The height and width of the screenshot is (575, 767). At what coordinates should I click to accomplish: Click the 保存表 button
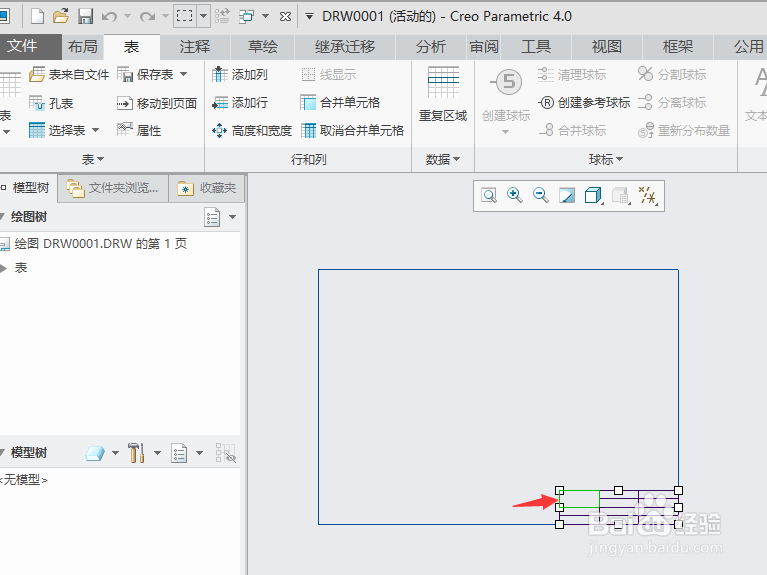point(145,74)
